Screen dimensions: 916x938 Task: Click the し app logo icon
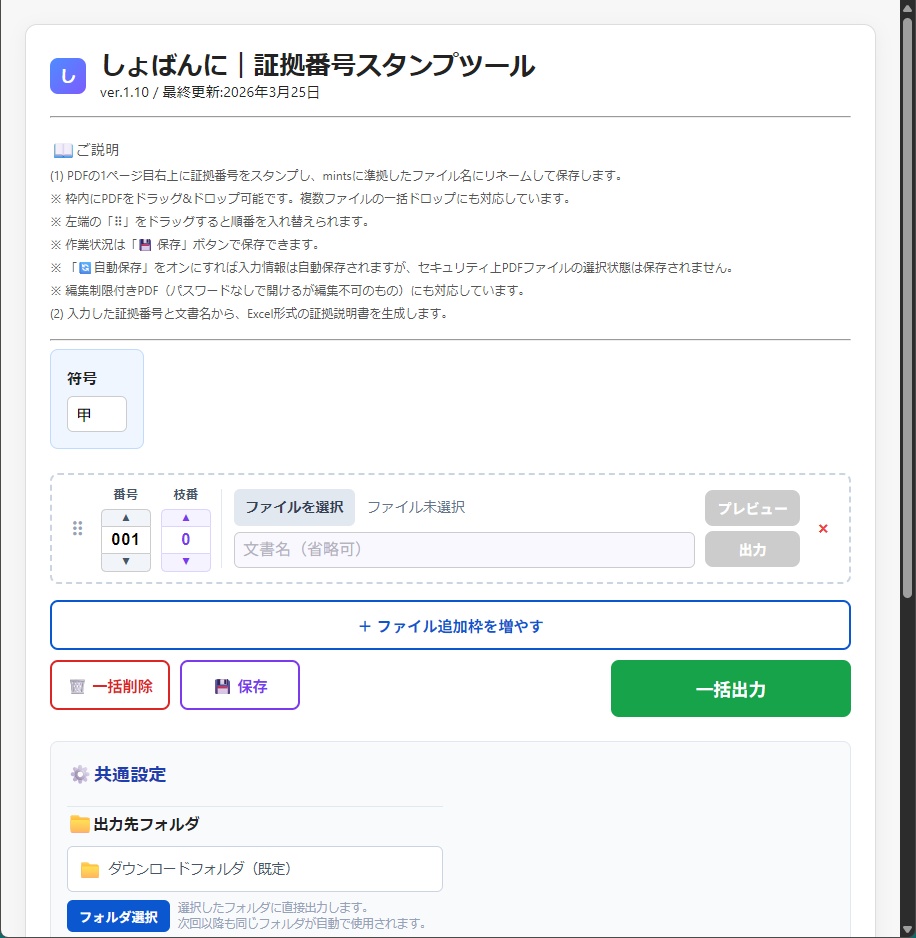[x=67, y=76]
